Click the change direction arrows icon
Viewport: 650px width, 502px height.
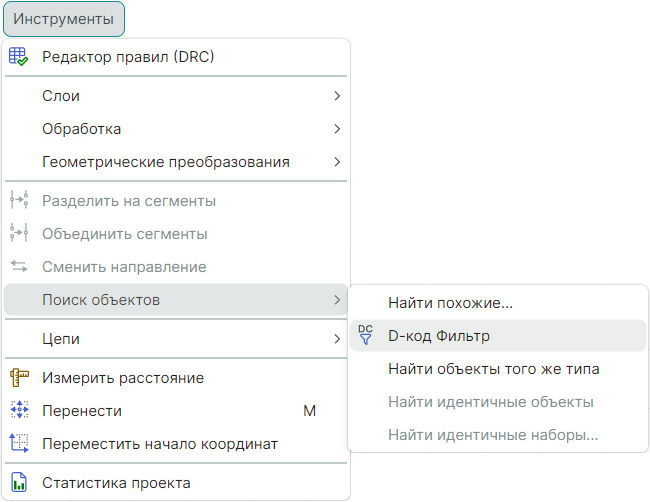(19, 267)
